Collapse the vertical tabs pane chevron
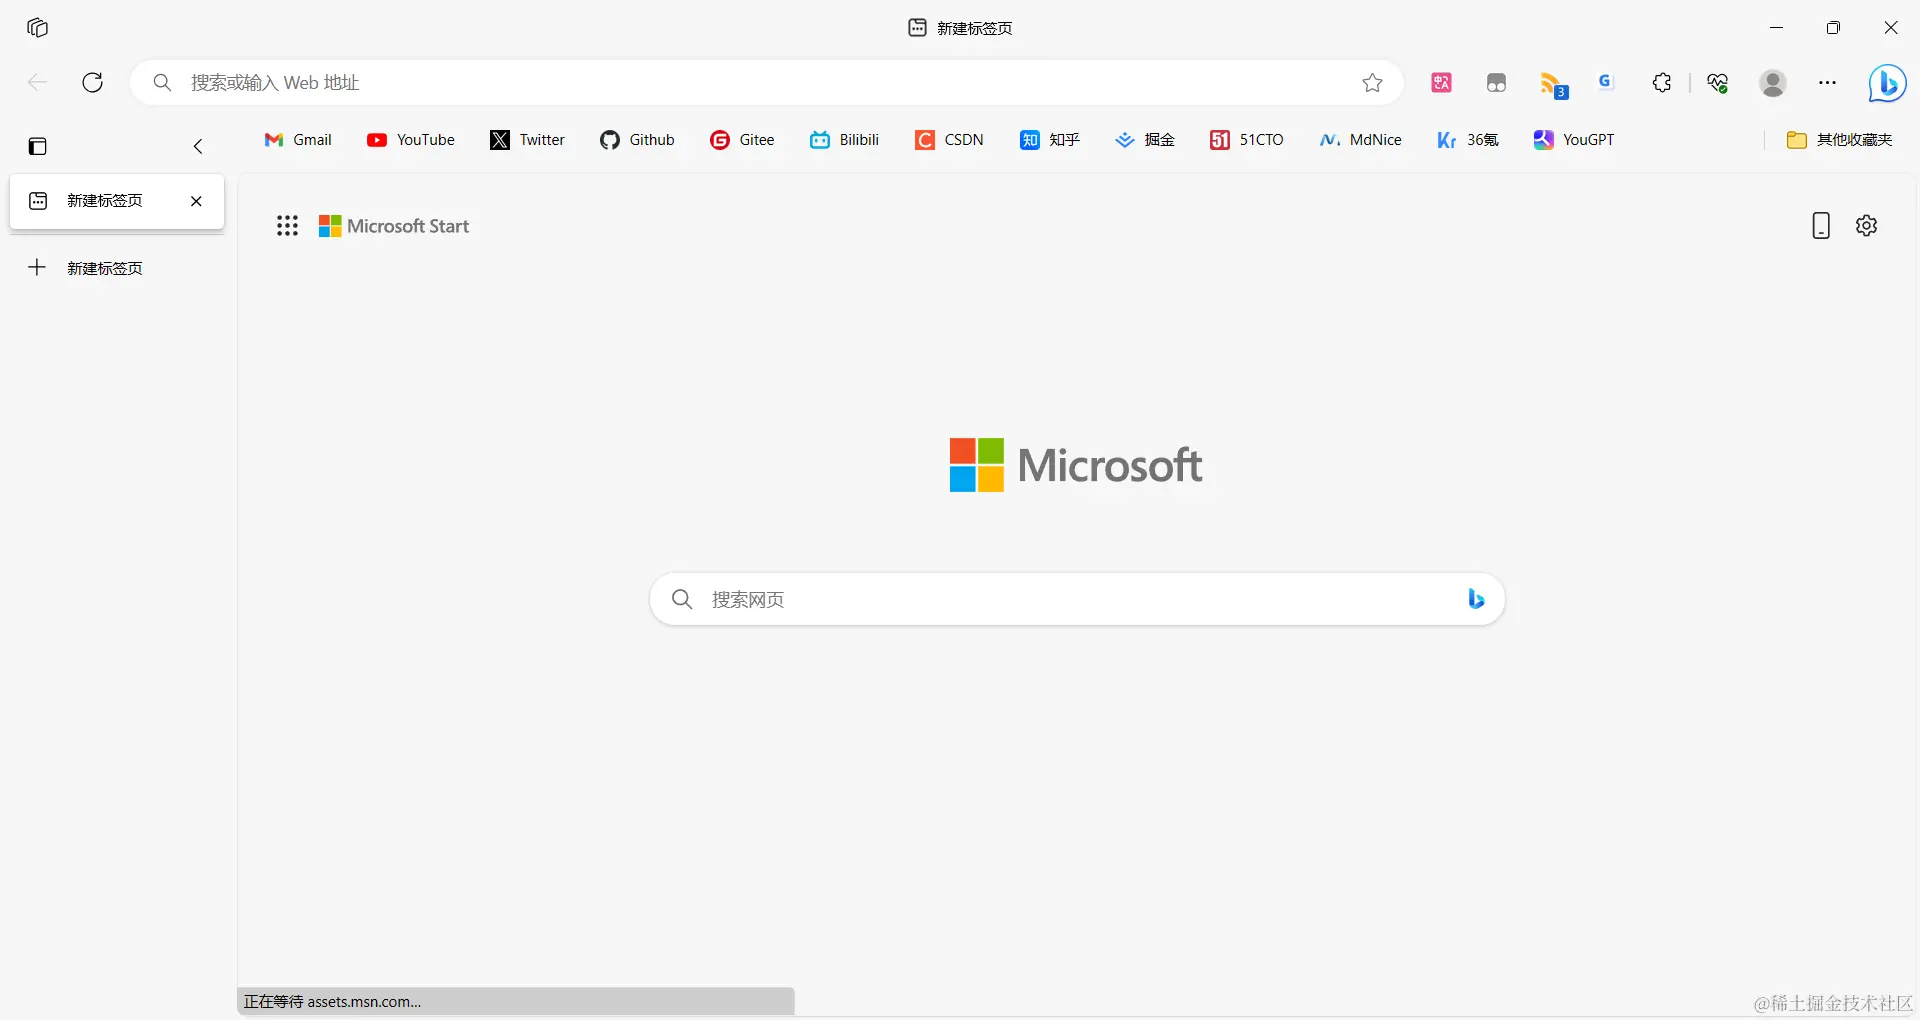 198,146
